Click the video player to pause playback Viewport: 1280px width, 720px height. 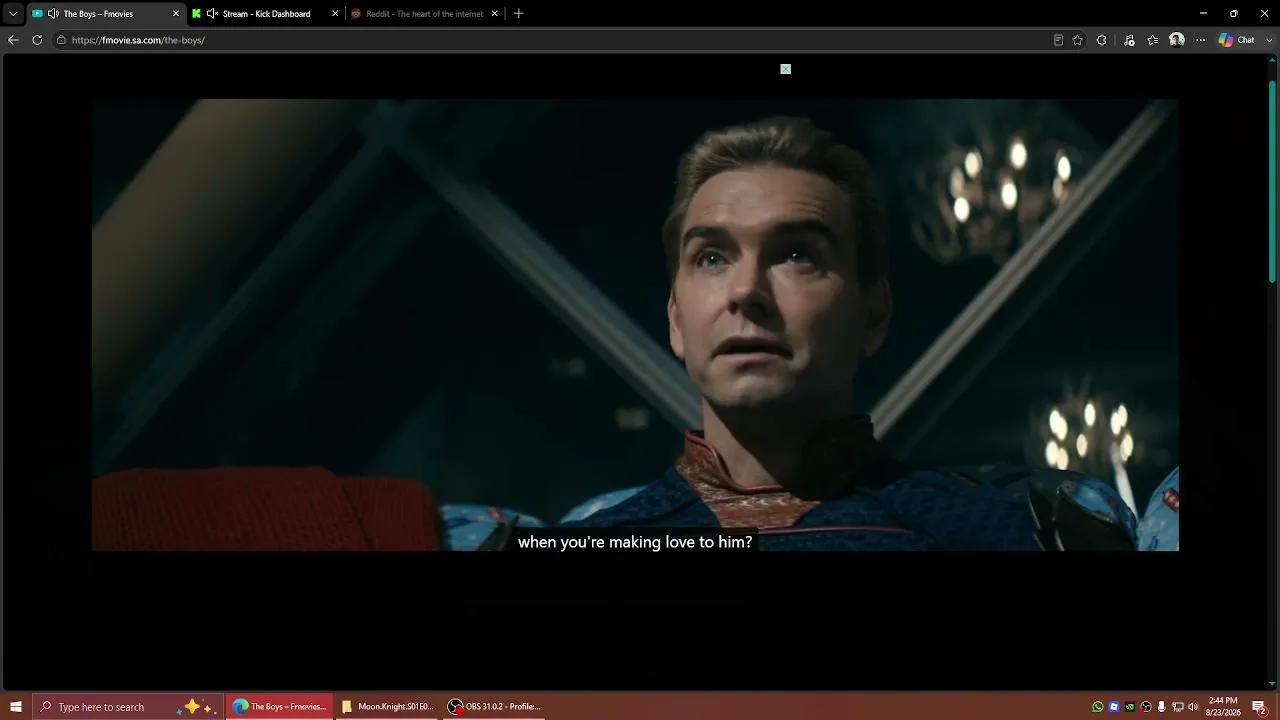[x=635, y=324]
